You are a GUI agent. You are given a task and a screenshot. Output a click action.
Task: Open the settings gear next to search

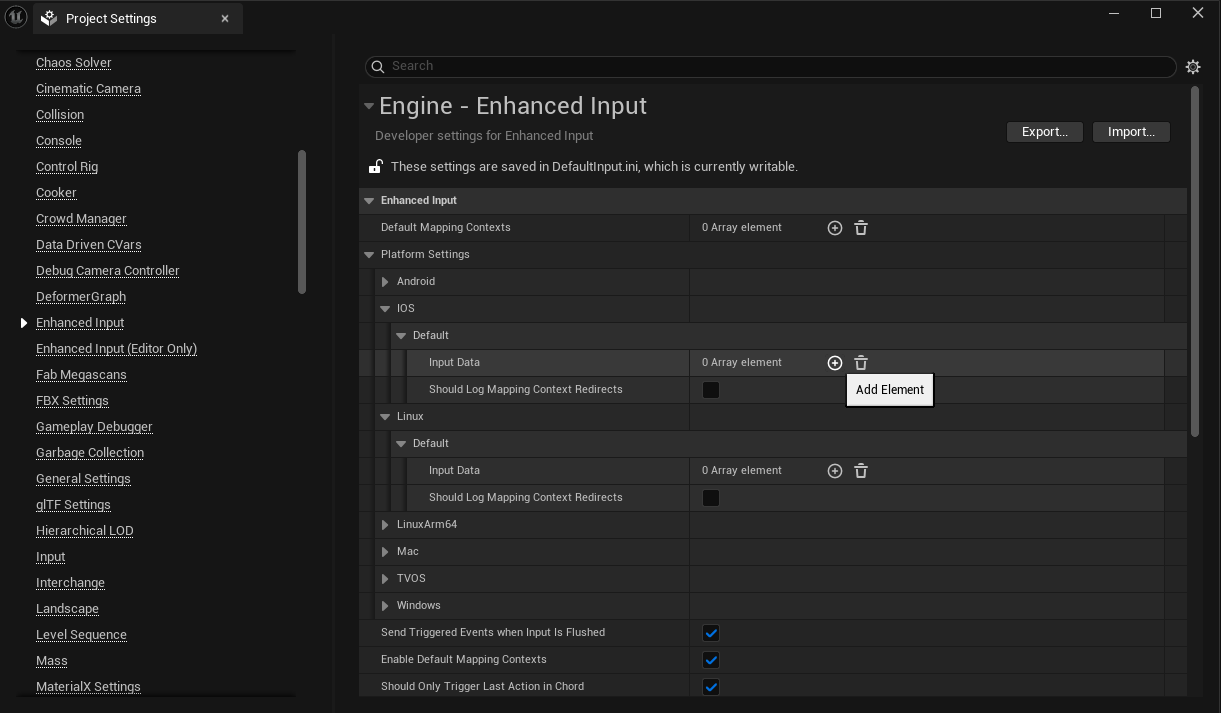click(x=1193, y=67)
